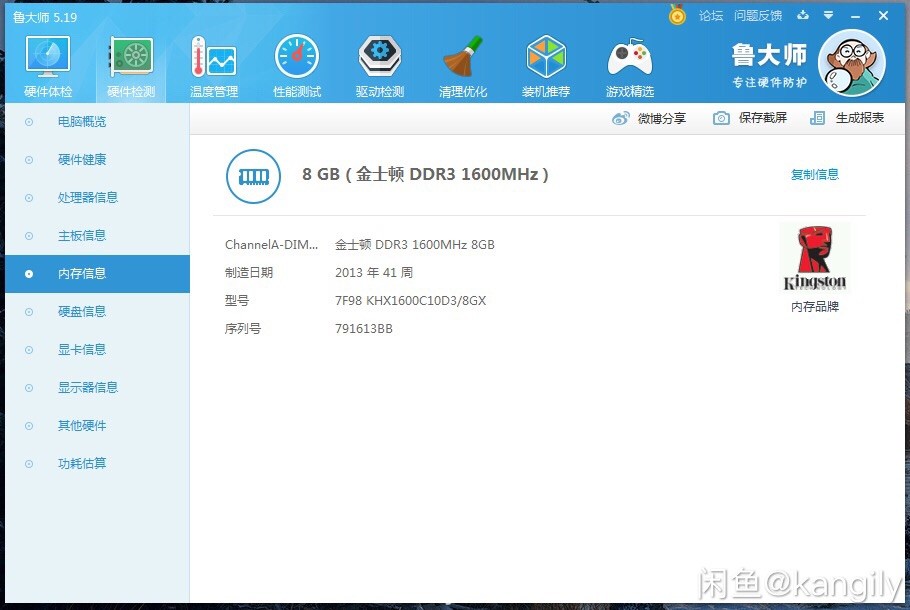This screenshot has height=610, width=910.
Task: Click the ChannelA-DIM... slot label
Action: click(x=272, y=245)
